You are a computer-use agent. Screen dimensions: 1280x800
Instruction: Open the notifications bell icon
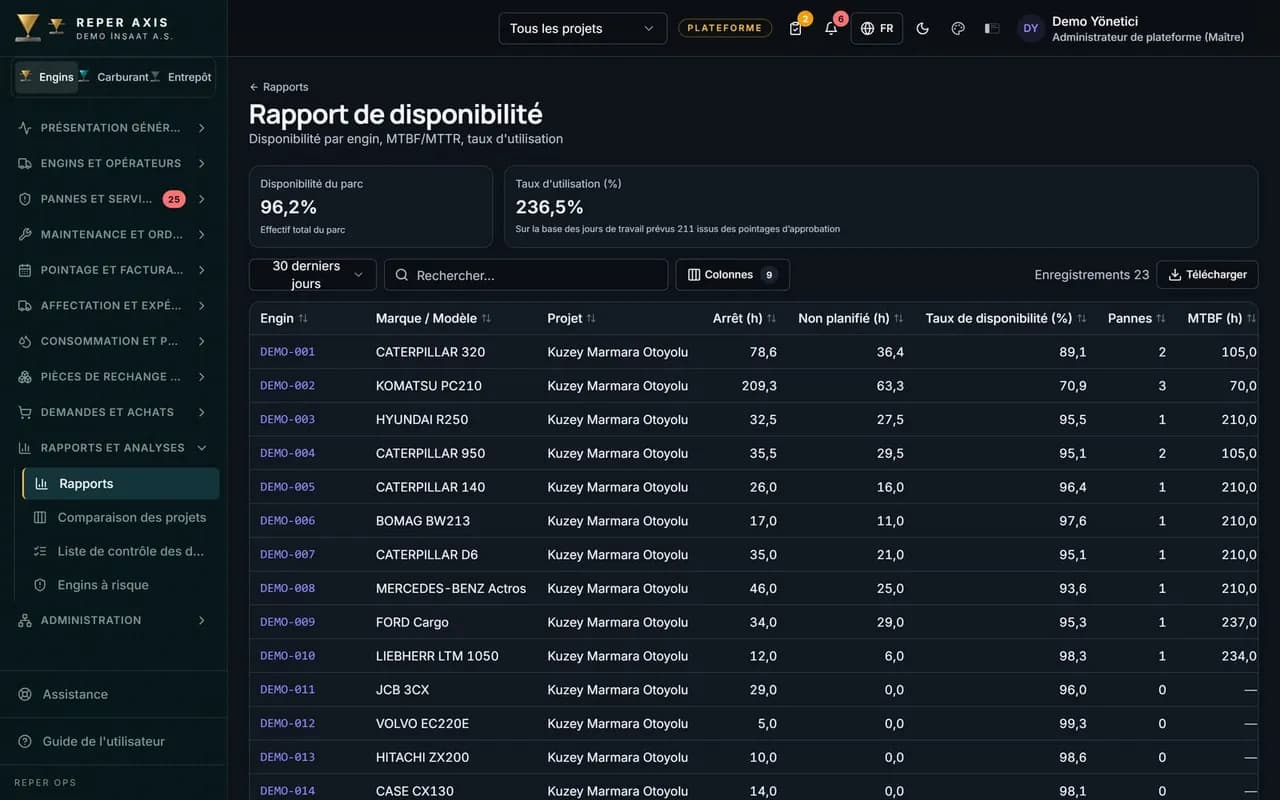(x=831, y=28)
